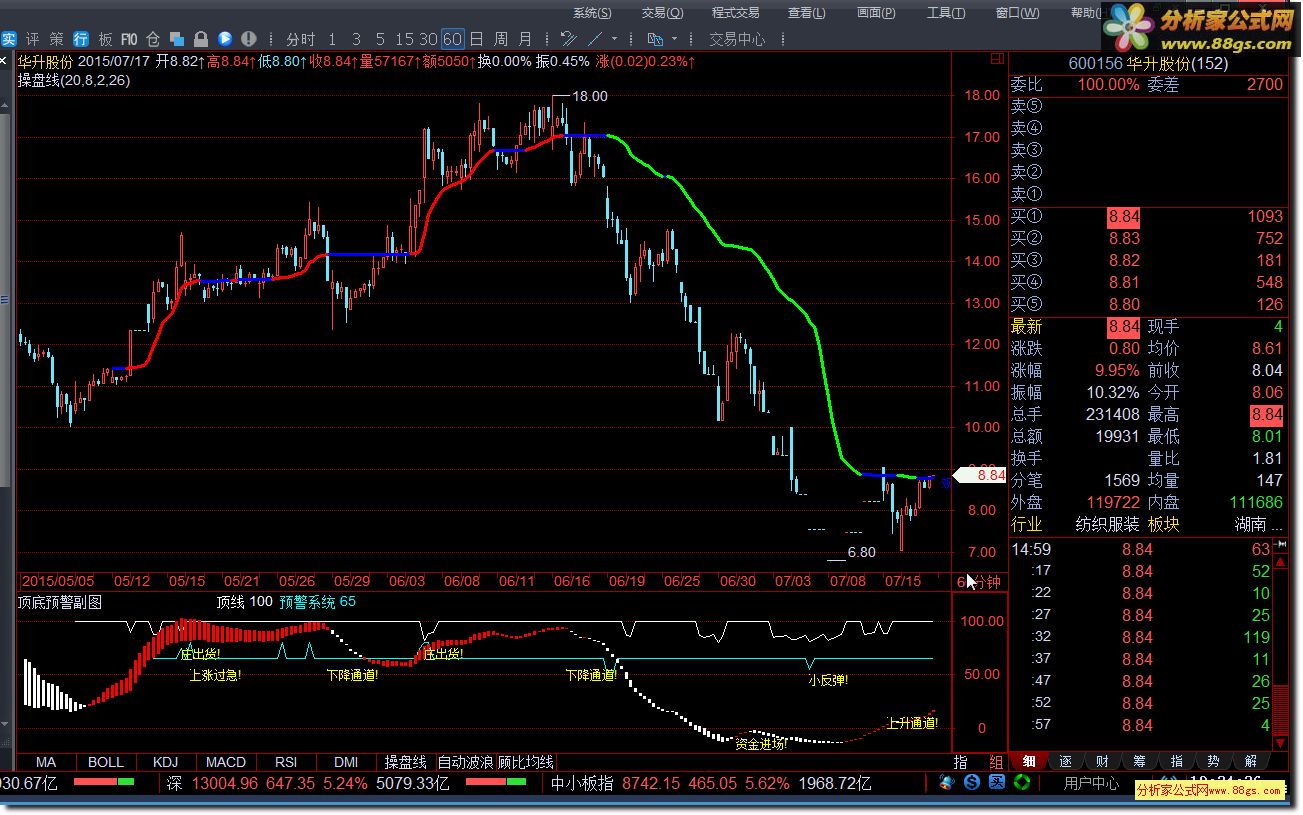Switch to 分时 intraday period
Viewport: 1303px width, 815px height.
300,39
